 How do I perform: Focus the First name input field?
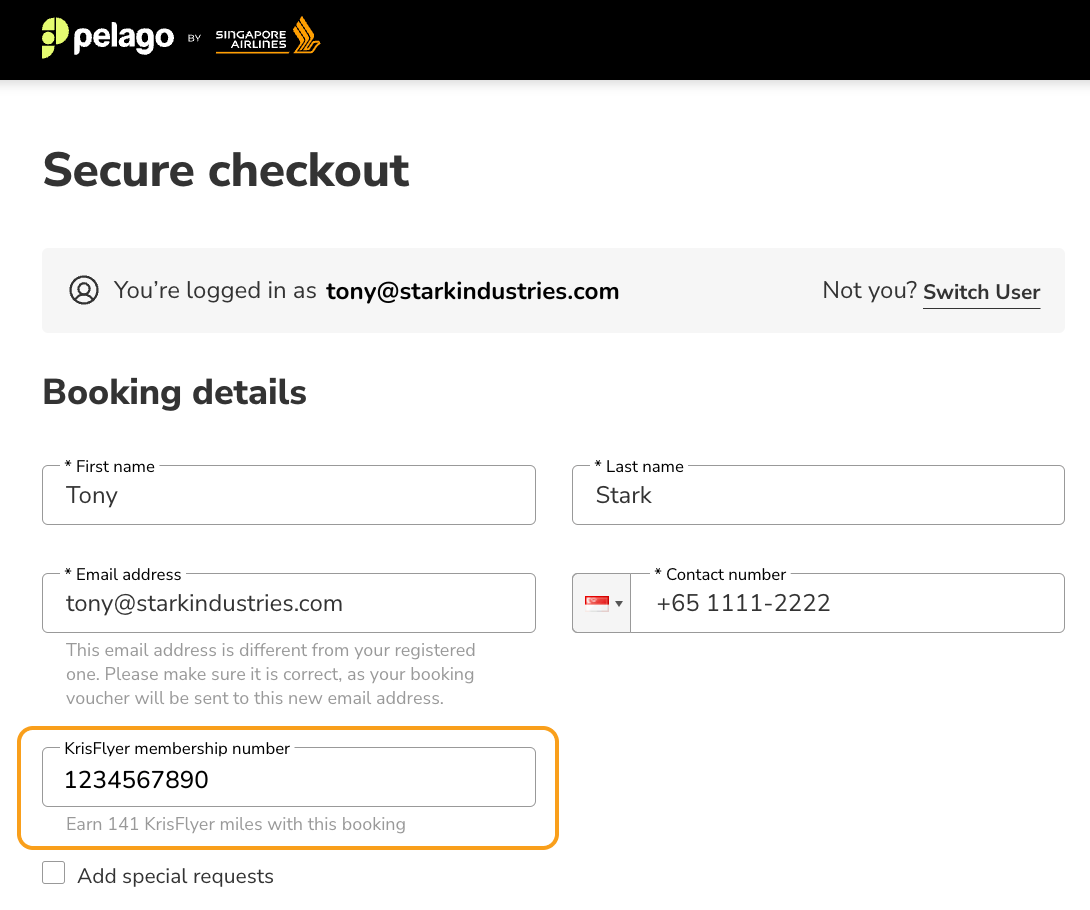pyautogui.click(x=288, y=495)
